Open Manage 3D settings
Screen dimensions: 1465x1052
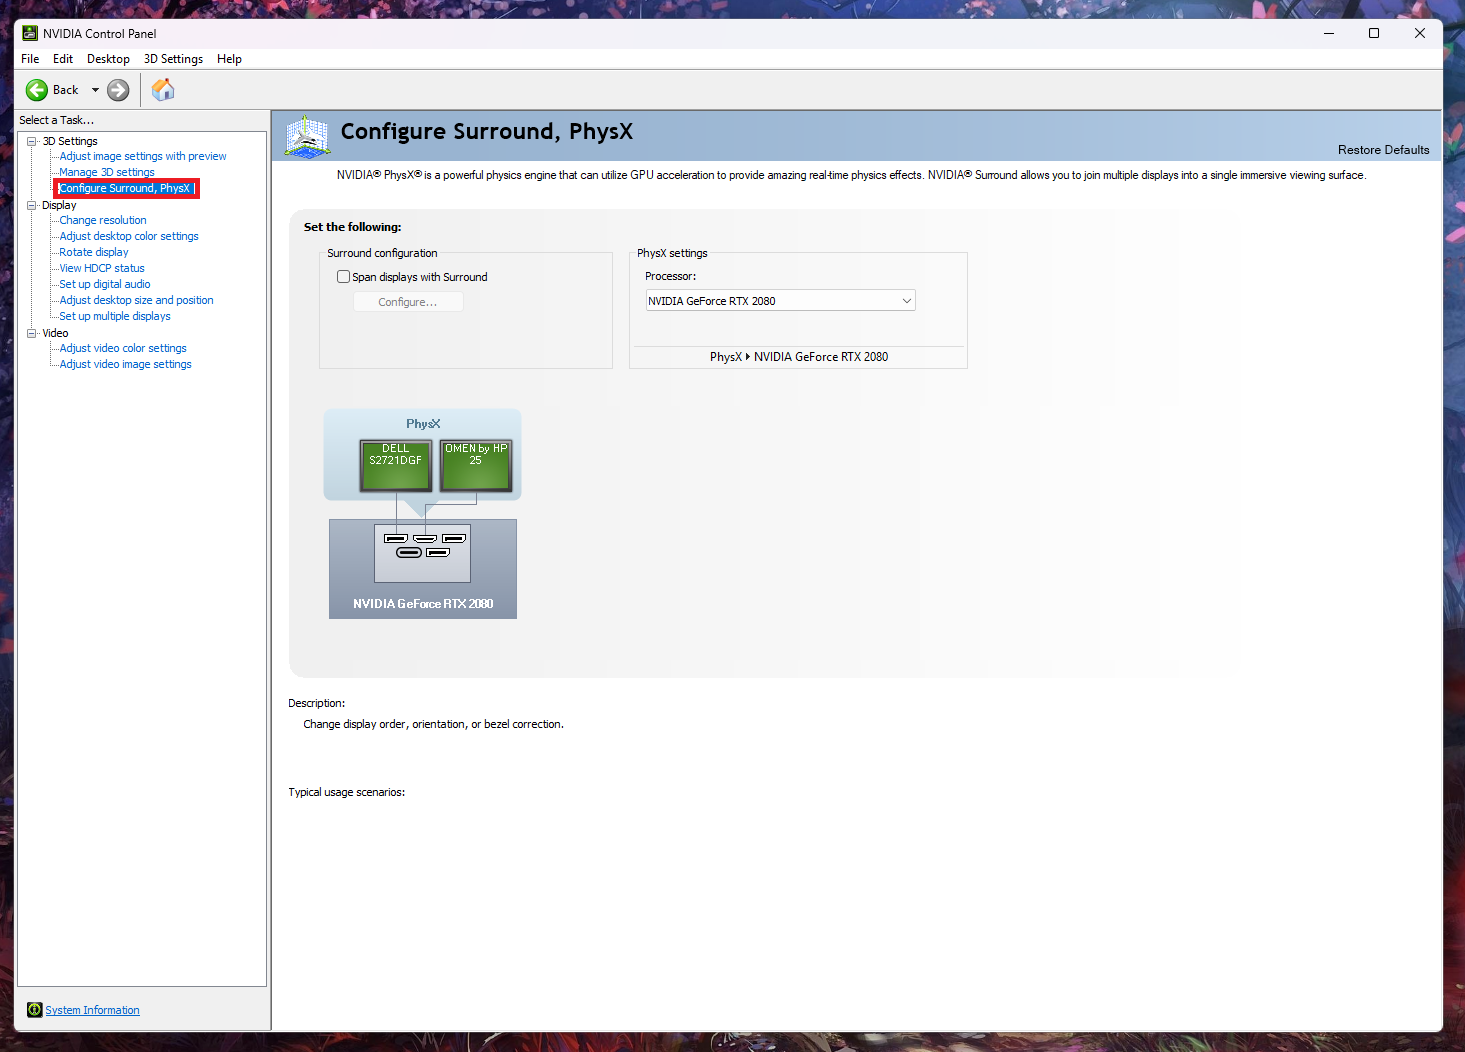click(x=107, y=172)
